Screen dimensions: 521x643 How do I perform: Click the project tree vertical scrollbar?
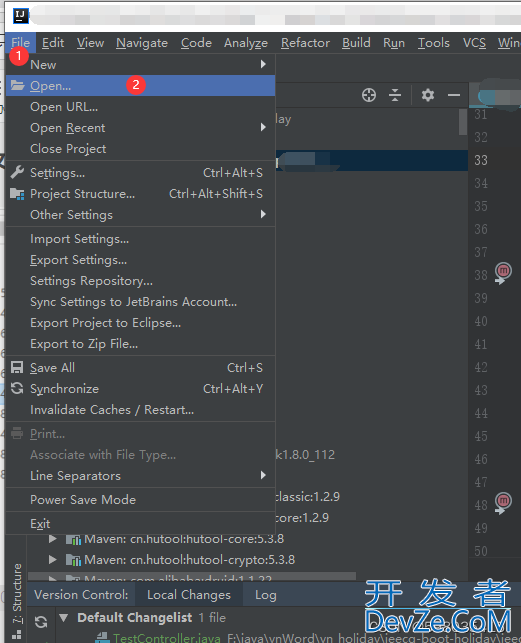463,122
